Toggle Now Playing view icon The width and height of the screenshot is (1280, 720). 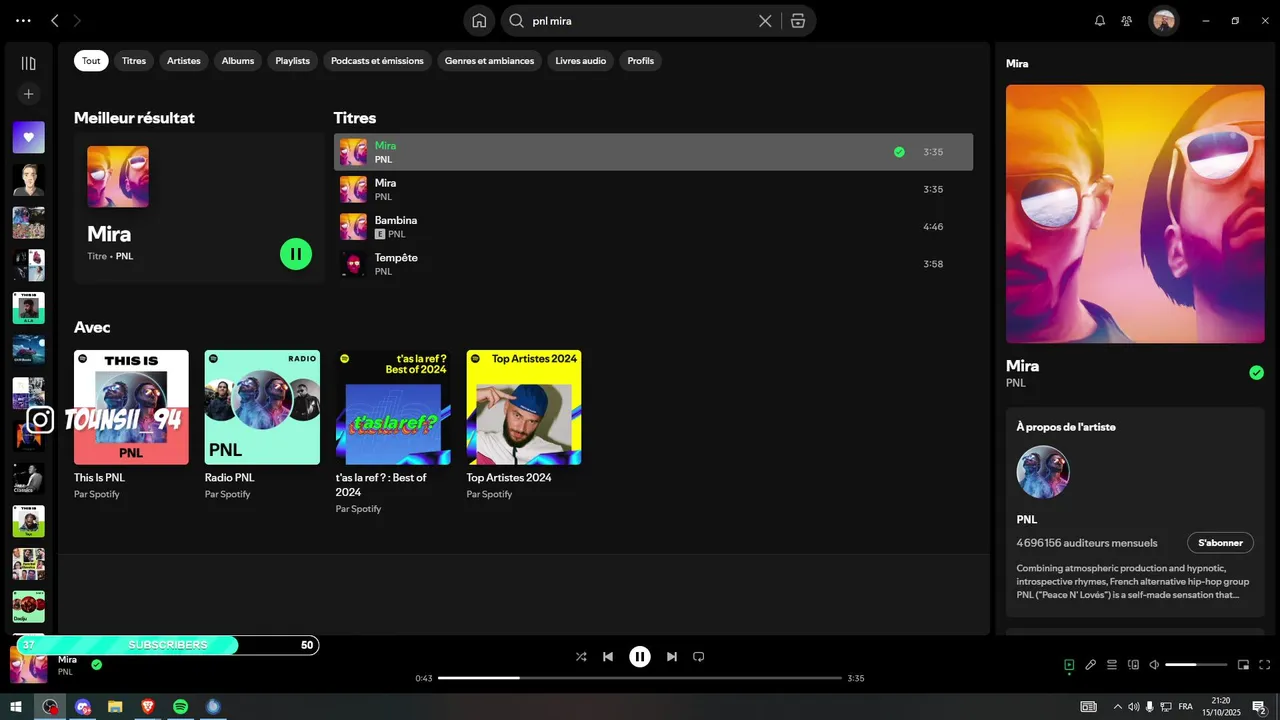click(1069, 664)
